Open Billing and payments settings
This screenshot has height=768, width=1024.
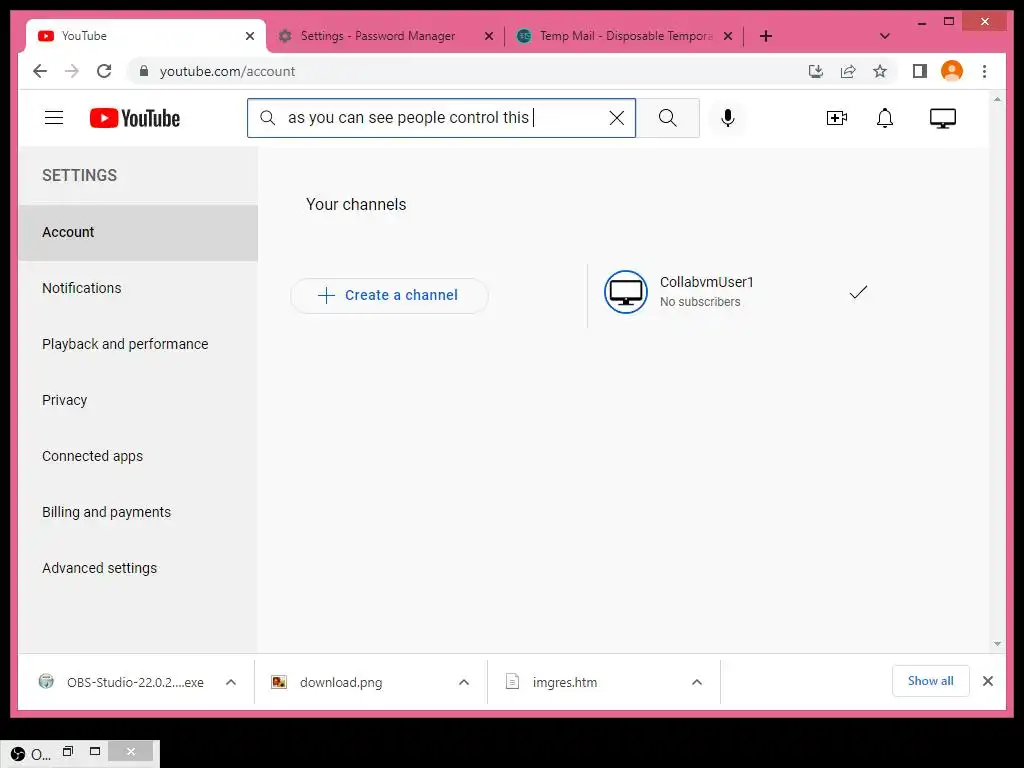coord(138,513)
